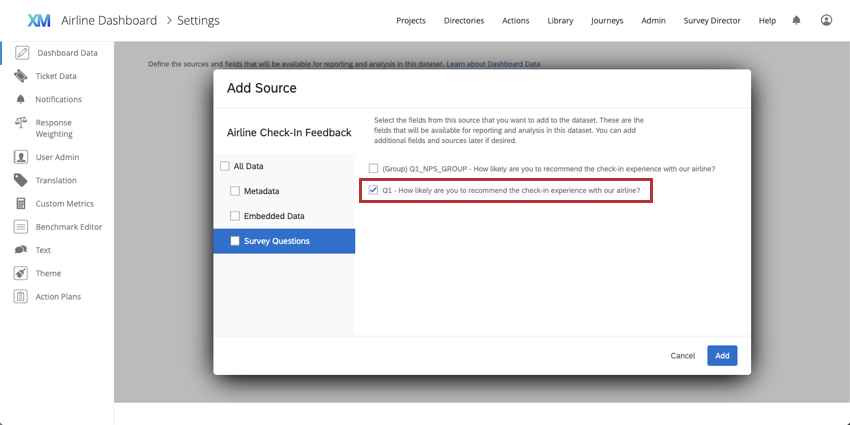Open the Survey Director menu
The image size is (850, 425).
point(712,21)
